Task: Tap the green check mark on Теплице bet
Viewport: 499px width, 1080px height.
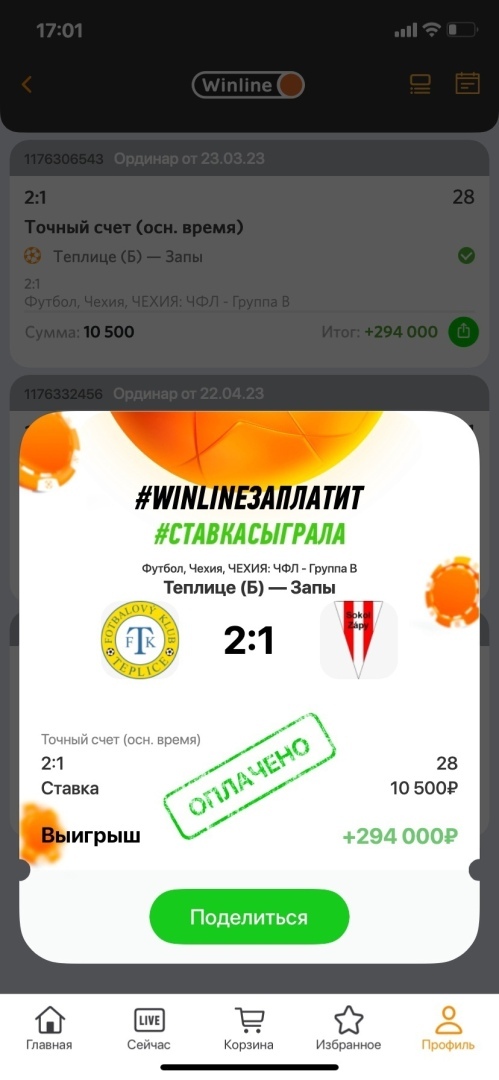Action: click(x=467, y=256)
